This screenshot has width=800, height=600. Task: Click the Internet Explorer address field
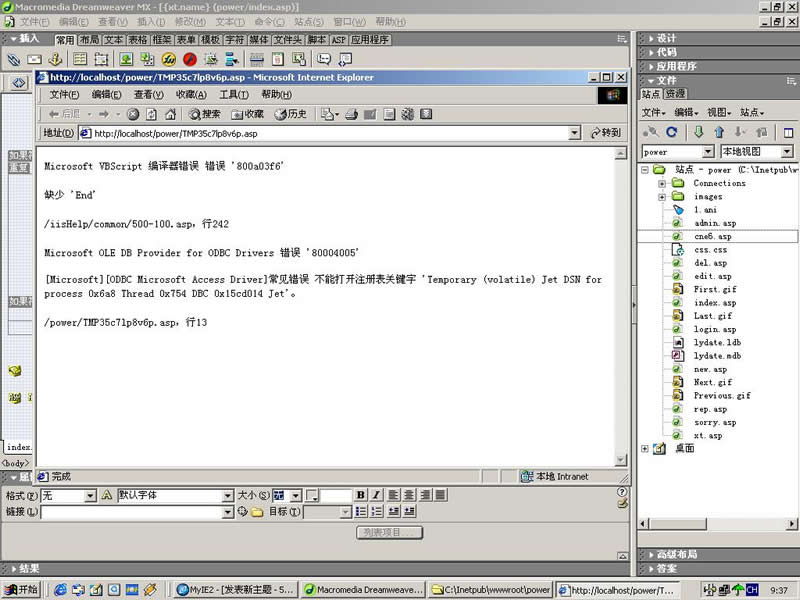click(330, 133)
